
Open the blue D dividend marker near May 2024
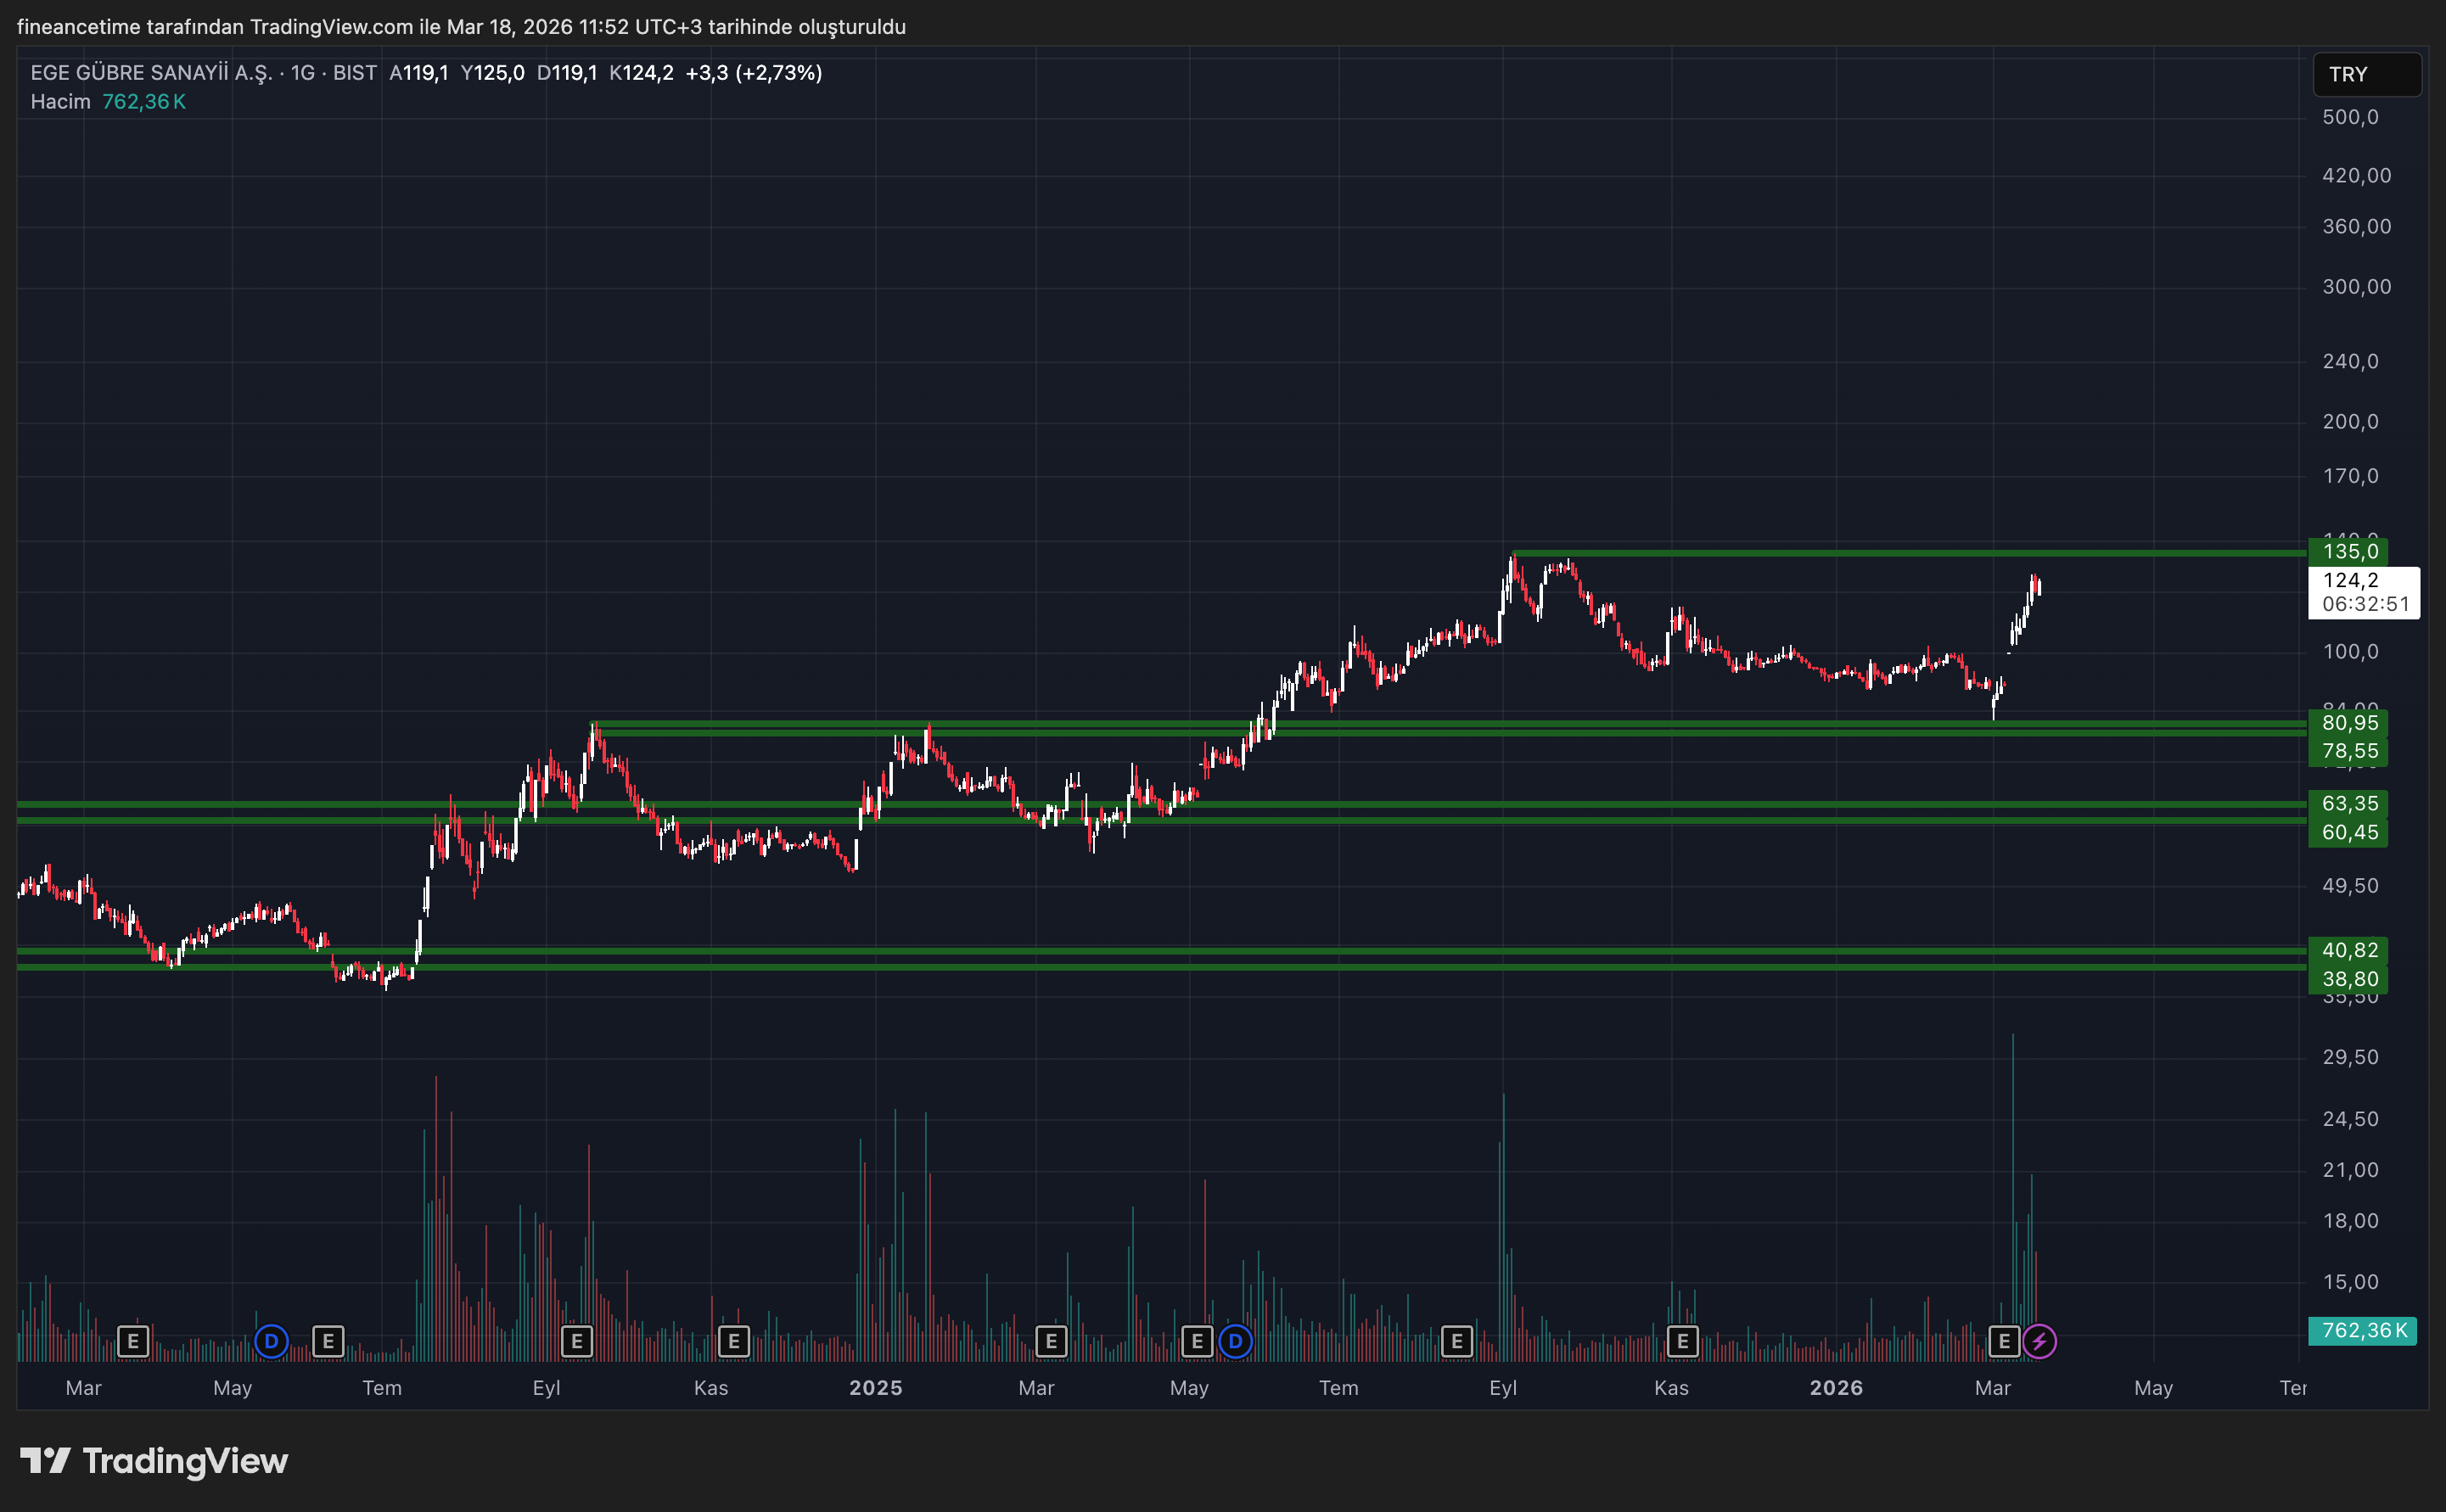(x=271, y=1341)
